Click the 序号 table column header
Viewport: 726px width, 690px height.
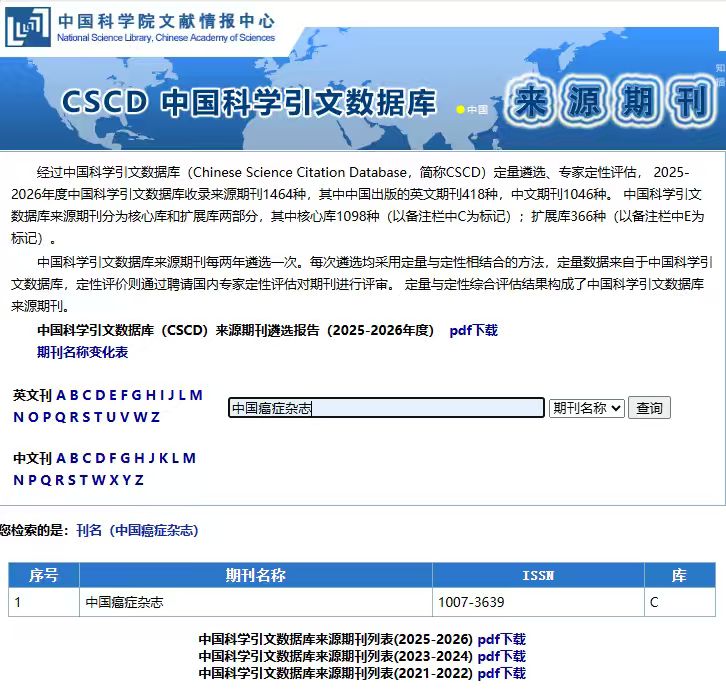[44, 575]
